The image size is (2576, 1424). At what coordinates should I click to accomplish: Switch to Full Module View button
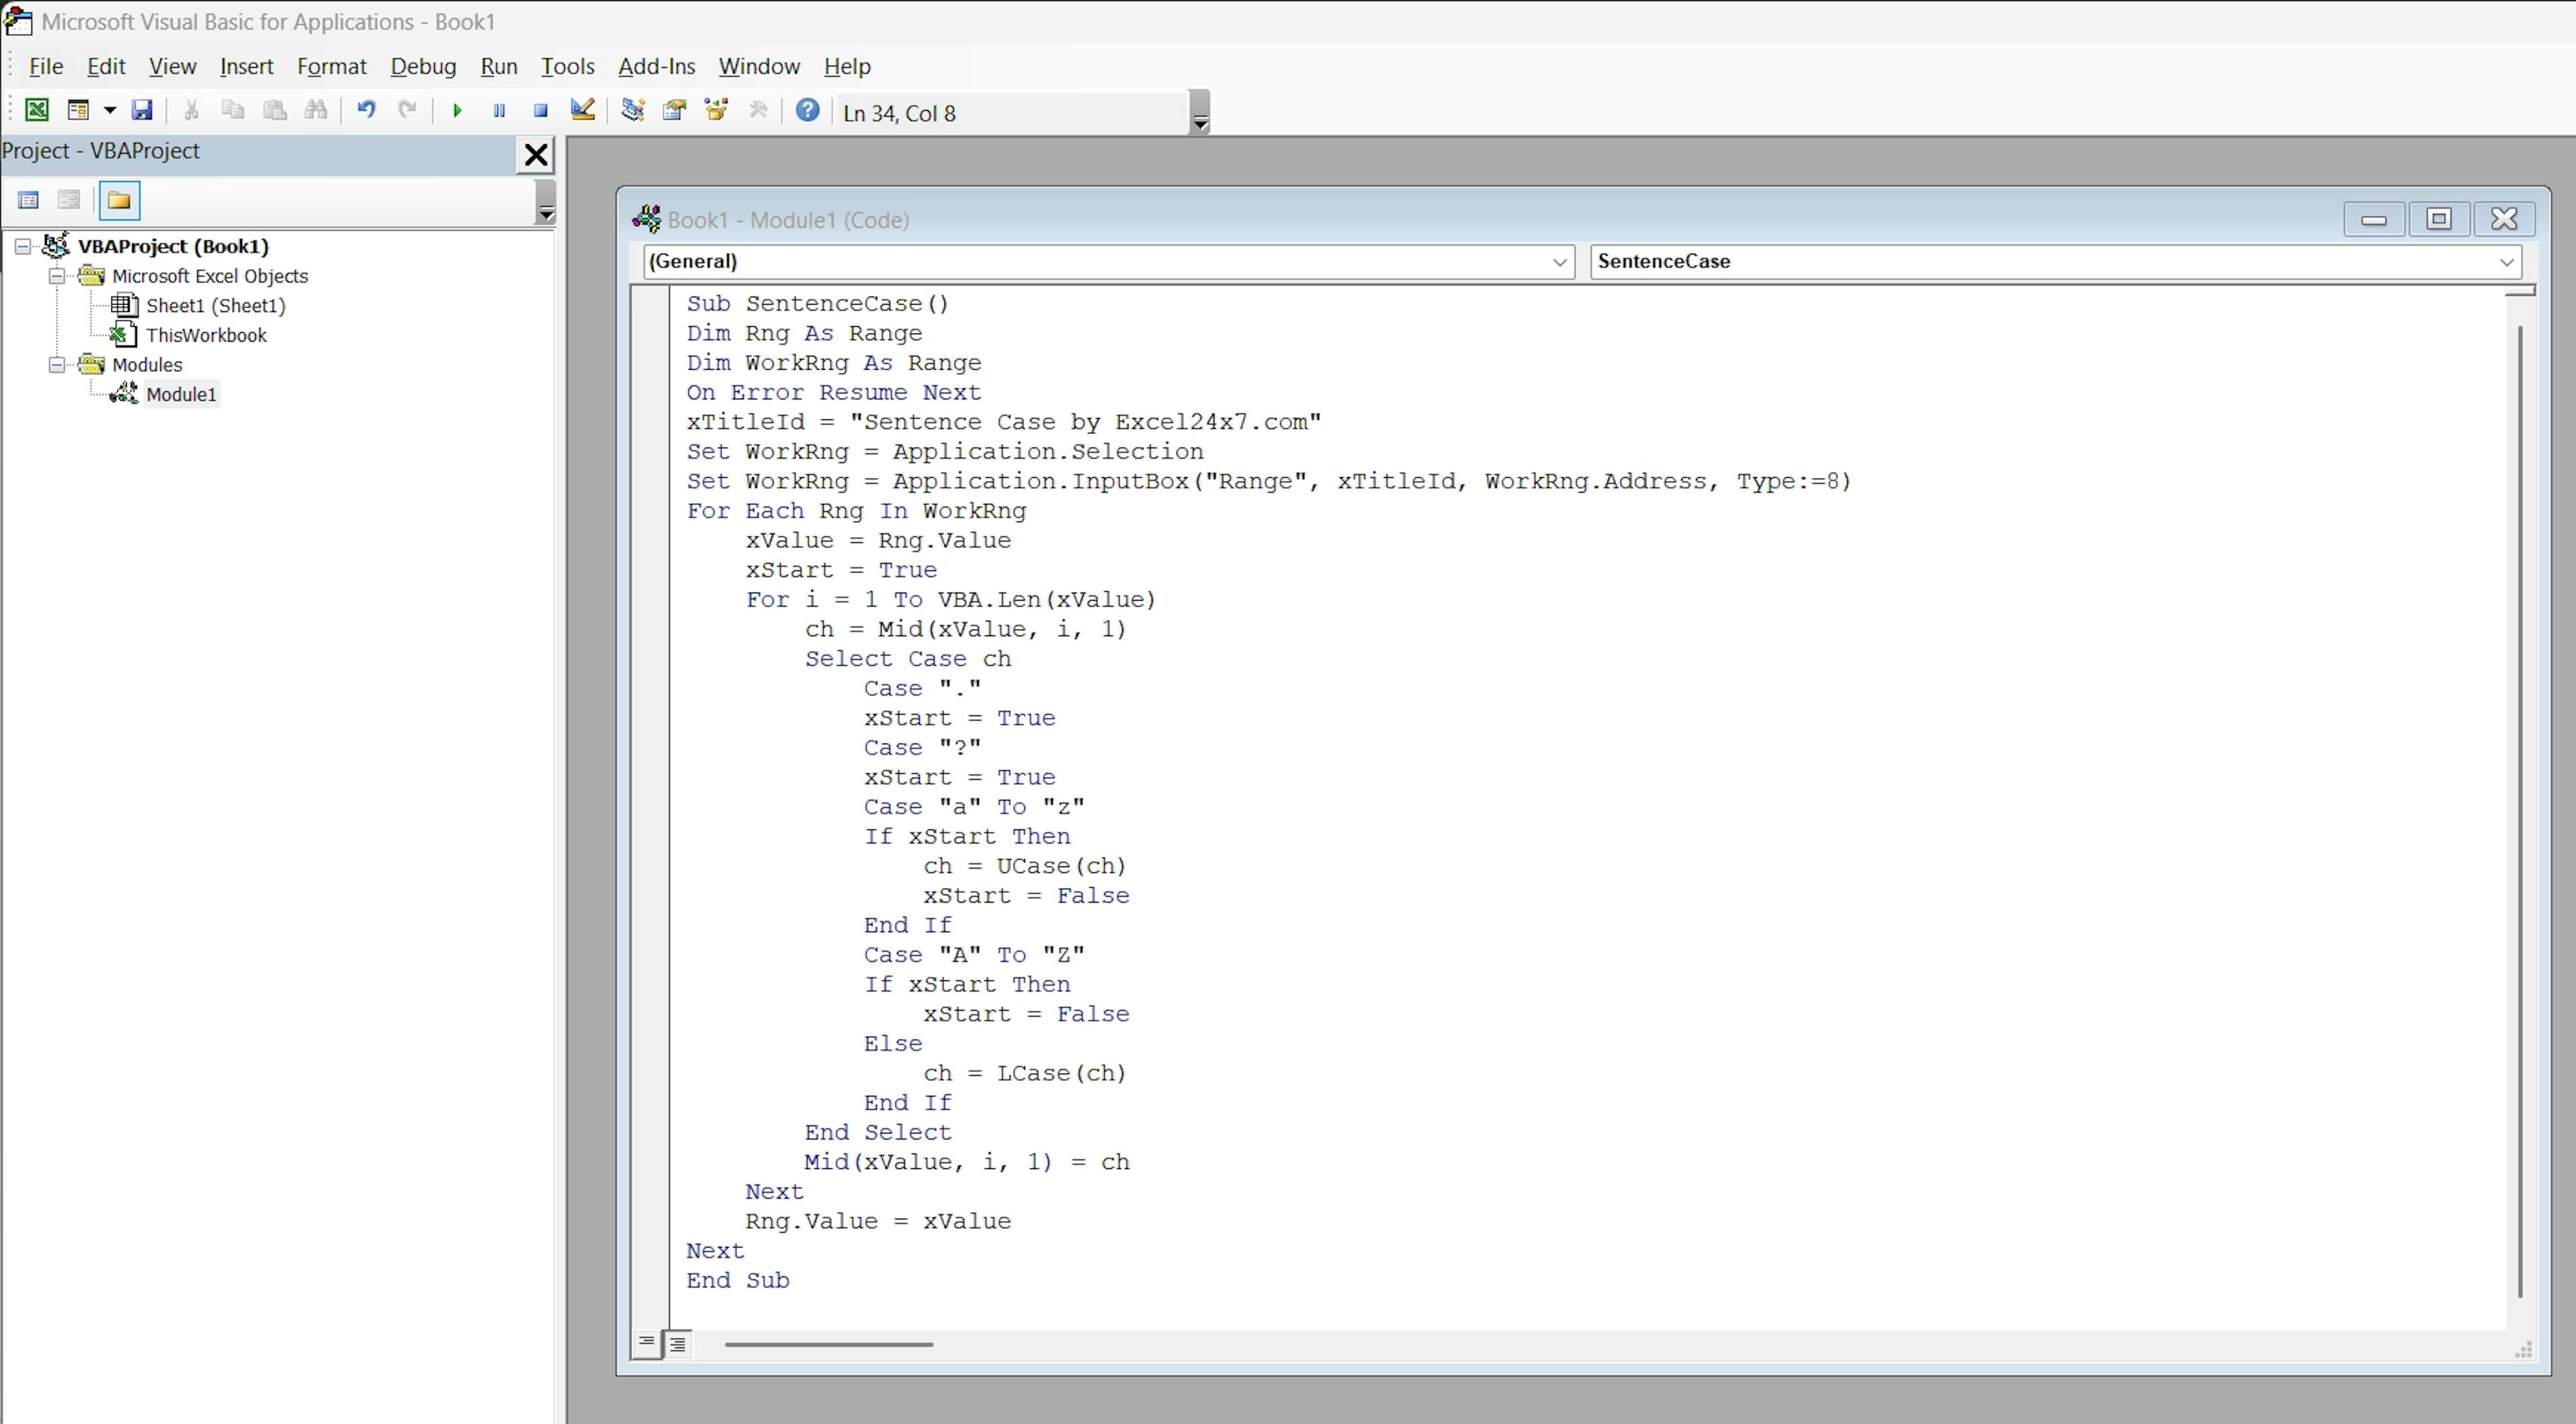(x=678, y=1343)
